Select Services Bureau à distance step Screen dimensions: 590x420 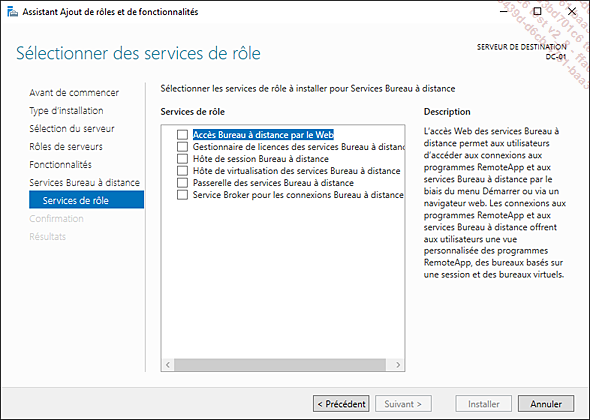85,183
